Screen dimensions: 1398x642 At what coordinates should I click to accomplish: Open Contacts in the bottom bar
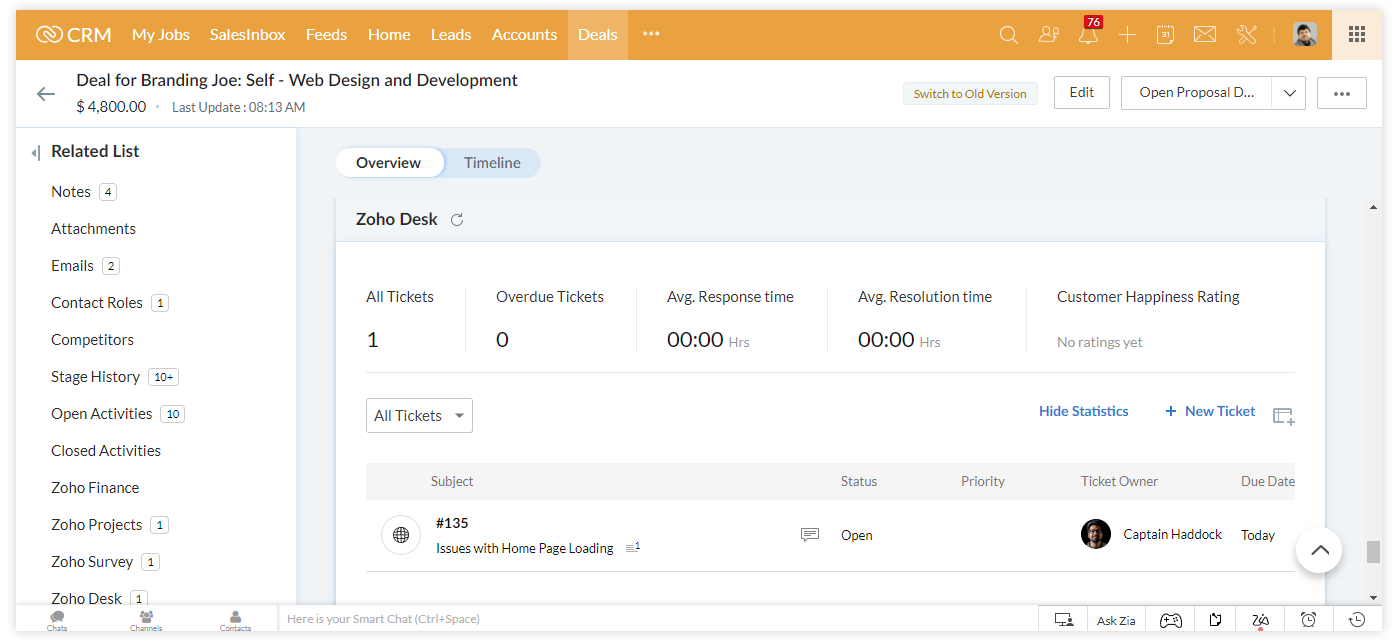(235, 620)
